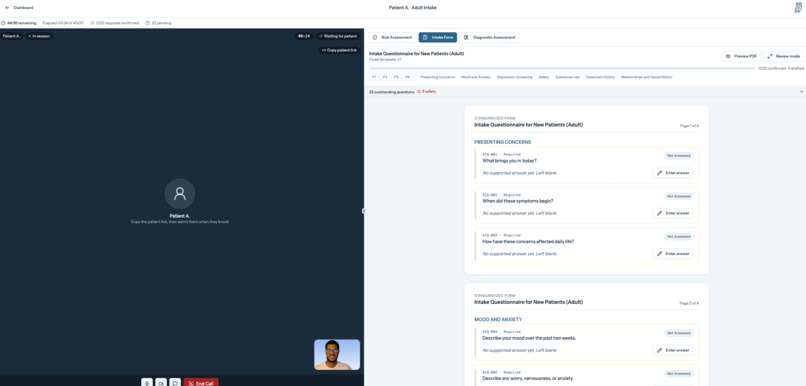Go to Mood and Anxiety section link
806x386 pixels.
point(475,77)
